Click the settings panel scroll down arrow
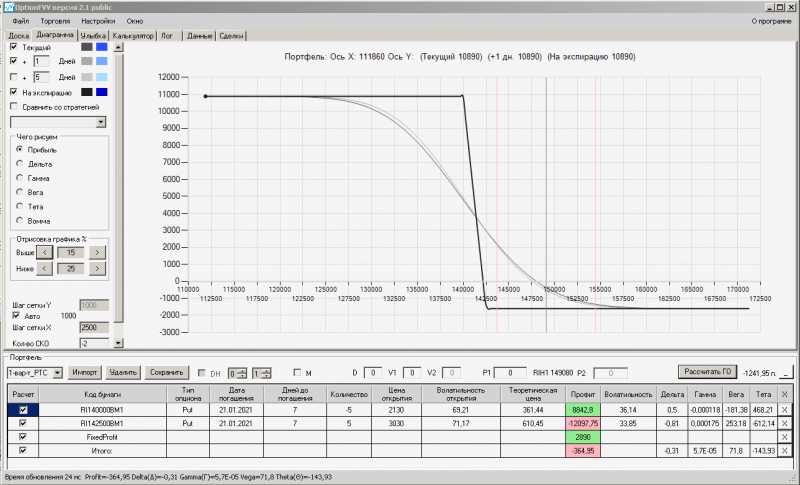The image size is (800, 485). [x=118, y=343]
